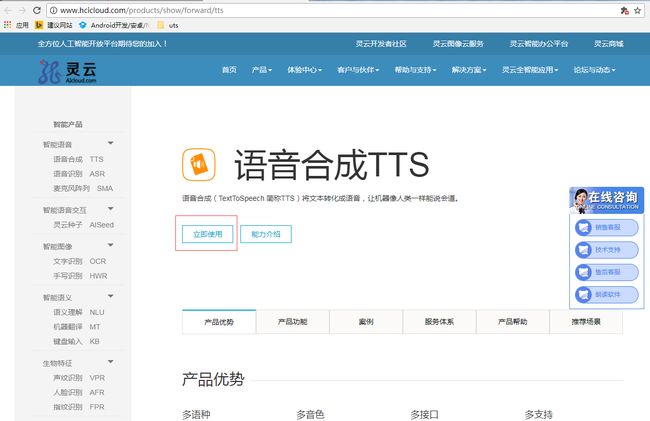The image size is (650, 421).
Task: Switch to the 案例 tab
Action: pyautogui.click(x=366, y=322)
